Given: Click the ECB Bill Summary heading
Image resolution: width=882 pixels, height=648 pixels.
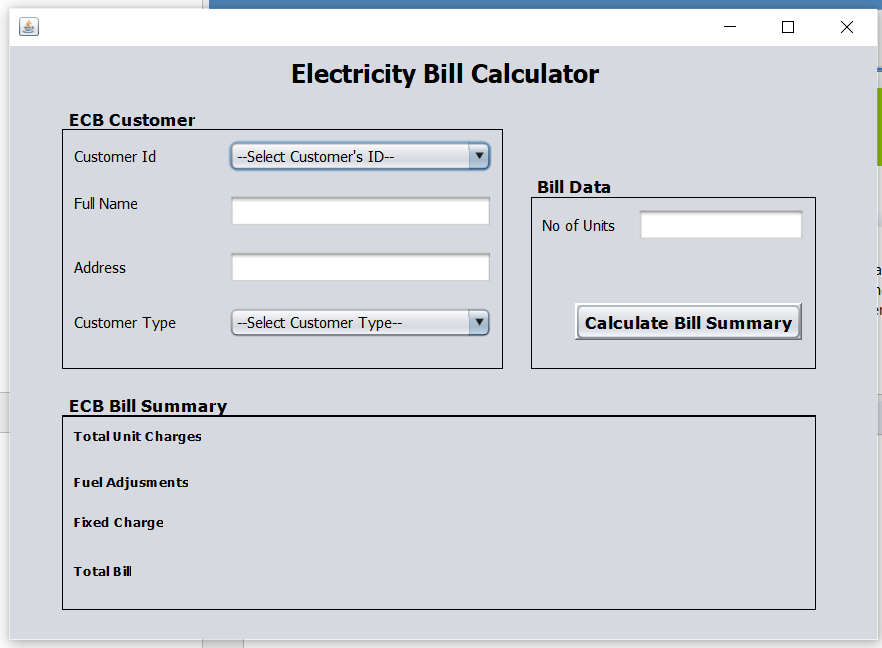Looking at the screenshot, I should (x=148, y=406).
